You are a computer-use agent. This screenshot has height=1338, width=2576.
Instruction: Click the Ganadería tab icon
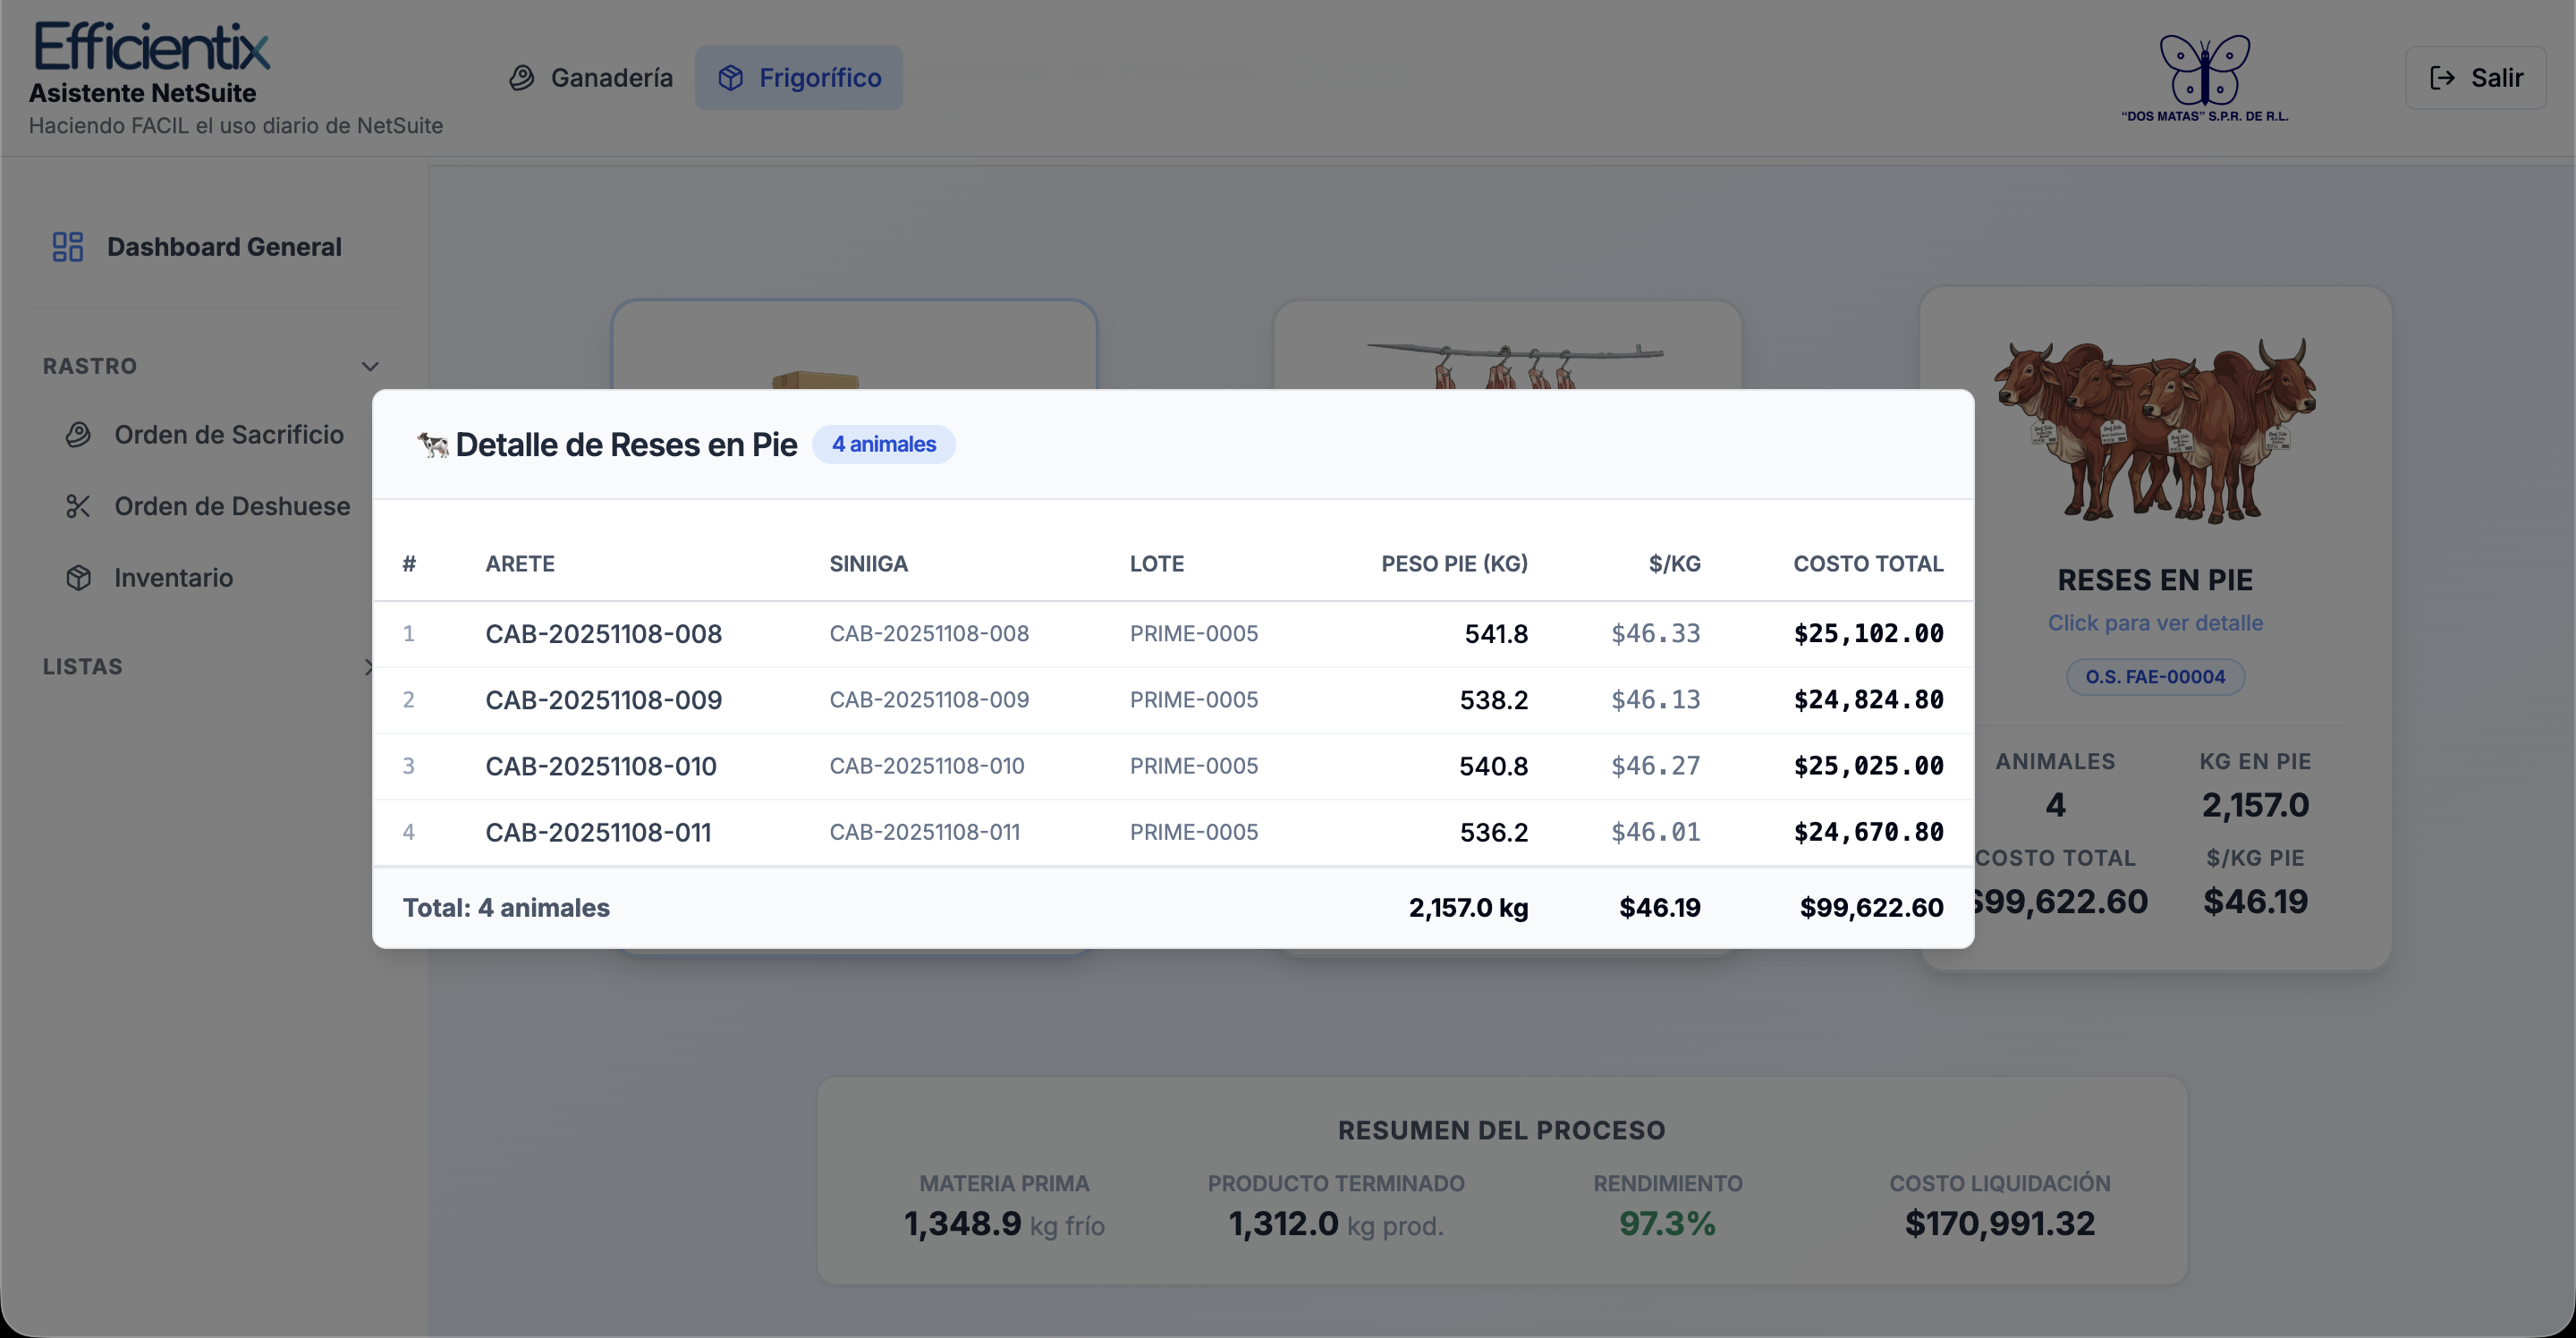(x=521, y=78)
